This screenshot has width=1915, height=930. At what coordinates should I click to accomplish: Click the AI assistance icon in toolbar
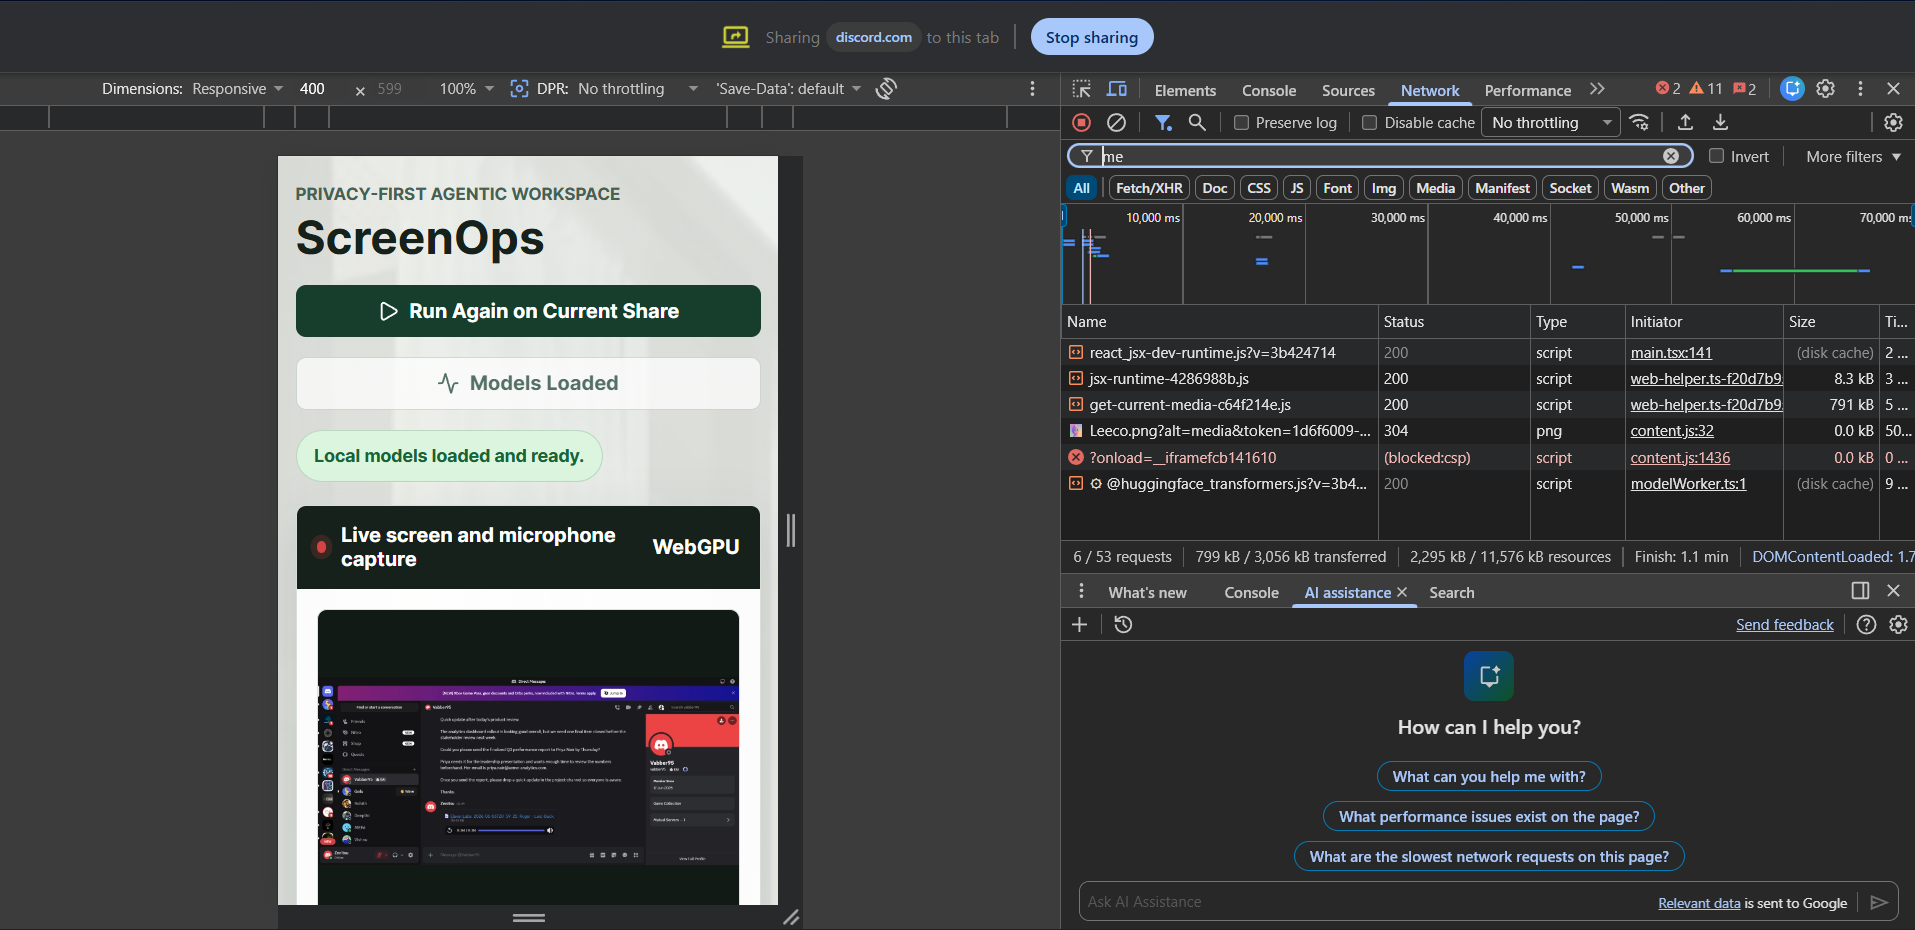pyautogui.click(x=1792, y=89)
